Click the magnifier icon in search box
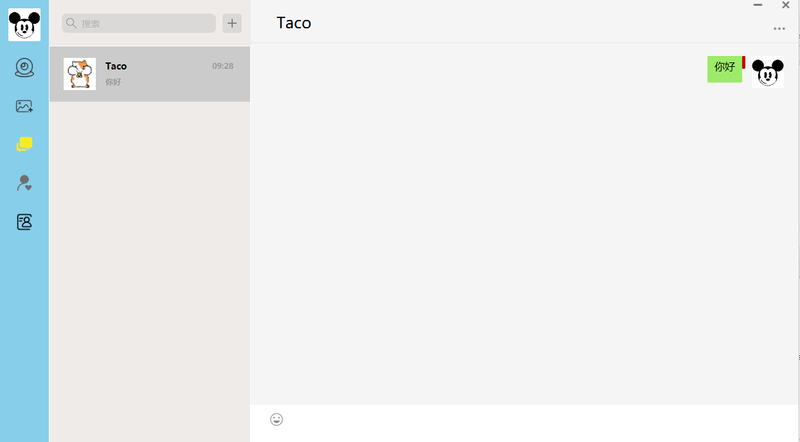The height and width of the screenshot is (442, 800). click(x=71, y=23)
